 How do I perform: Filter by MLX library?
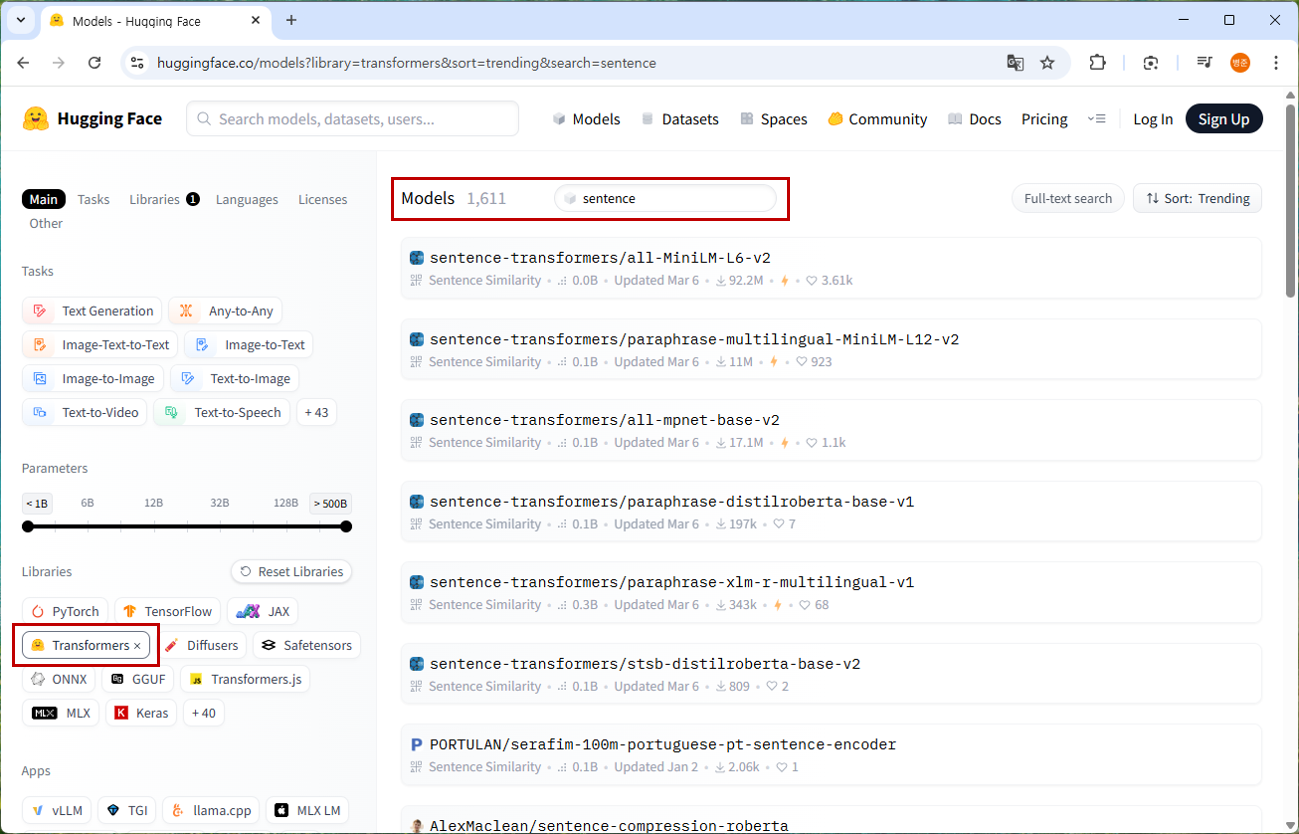click(60, 713)
